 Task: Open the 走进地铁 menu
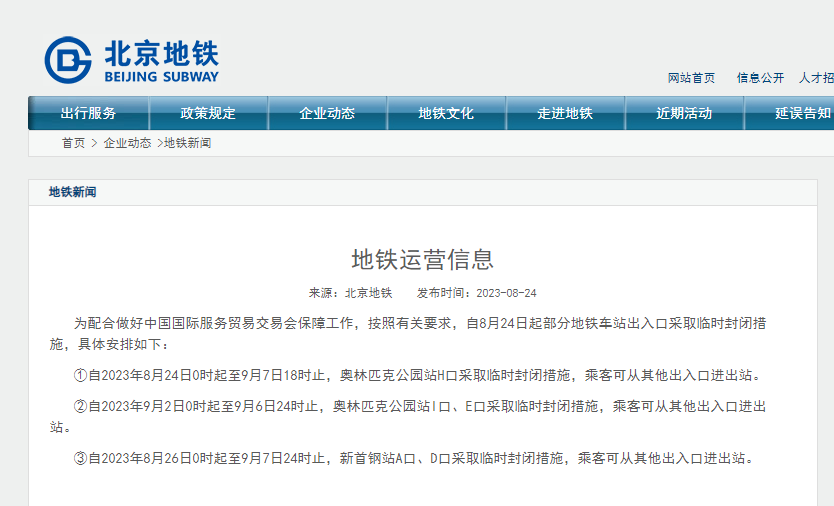(x=565, y=113)
